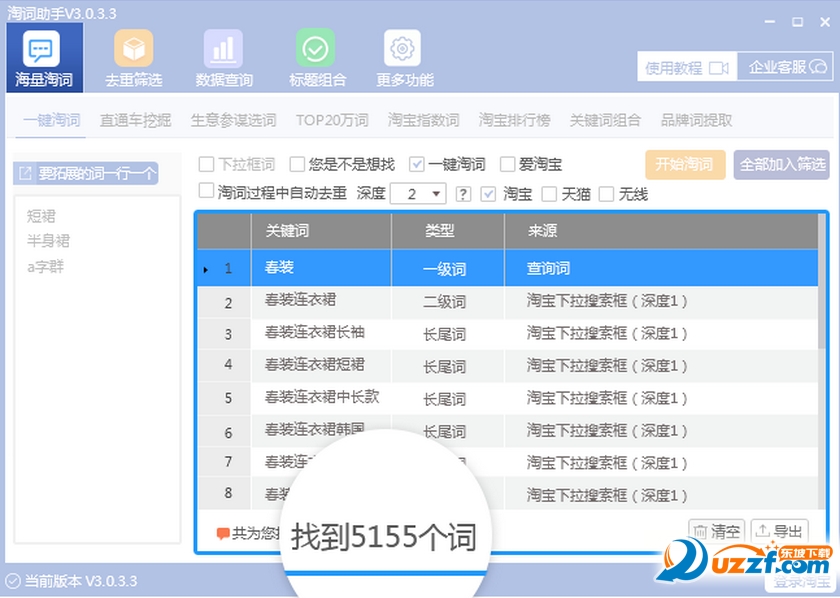840x598 pixels.
Task: Enable the 下拉框词 checkbox
Action: point(206,164)
